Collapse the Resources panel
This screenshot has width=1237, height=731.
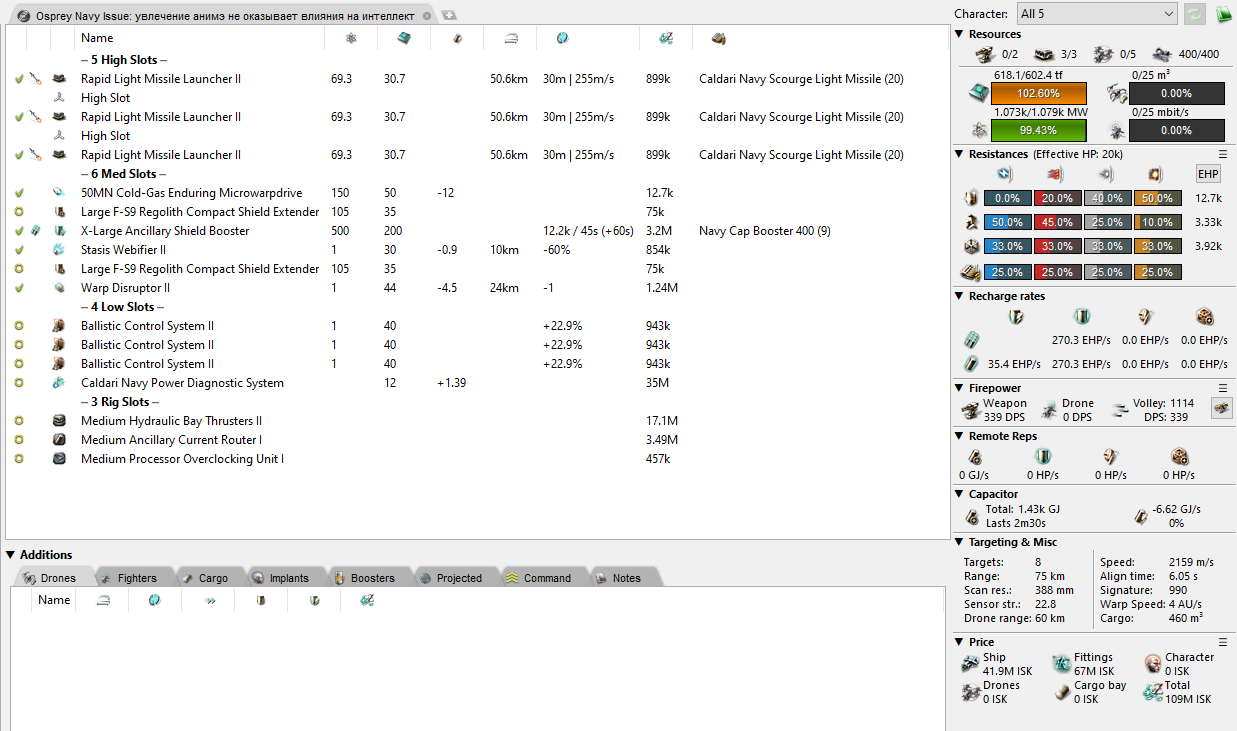[x=960, y=34]
